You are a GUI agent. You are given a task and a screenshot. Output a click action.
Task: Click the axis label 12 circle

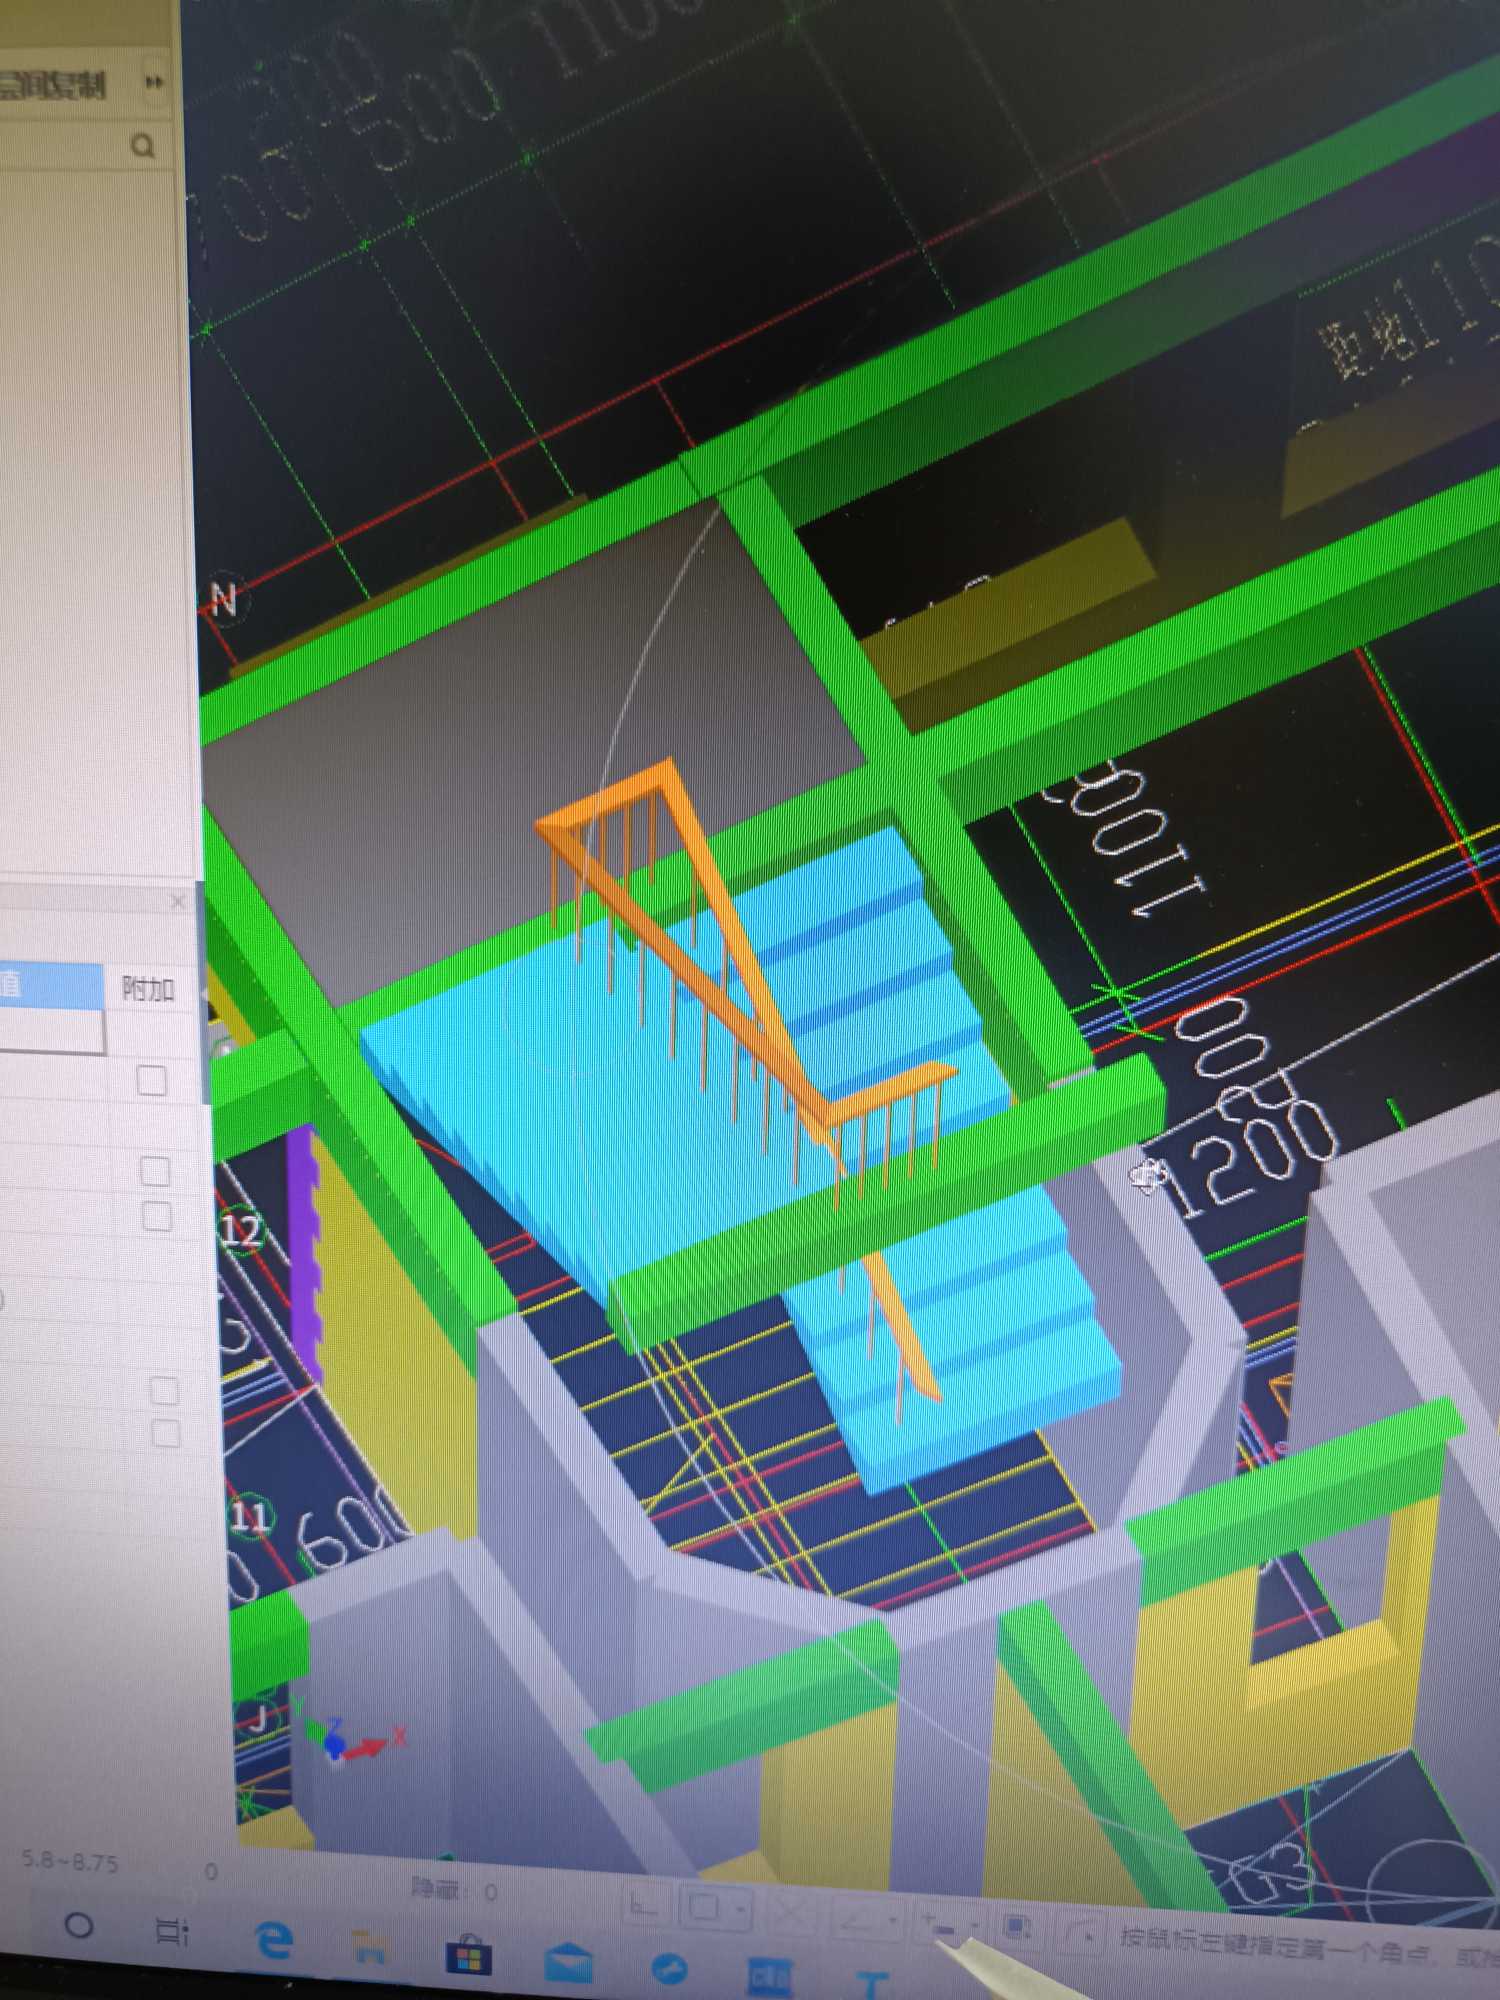[x=241, y=1230]
